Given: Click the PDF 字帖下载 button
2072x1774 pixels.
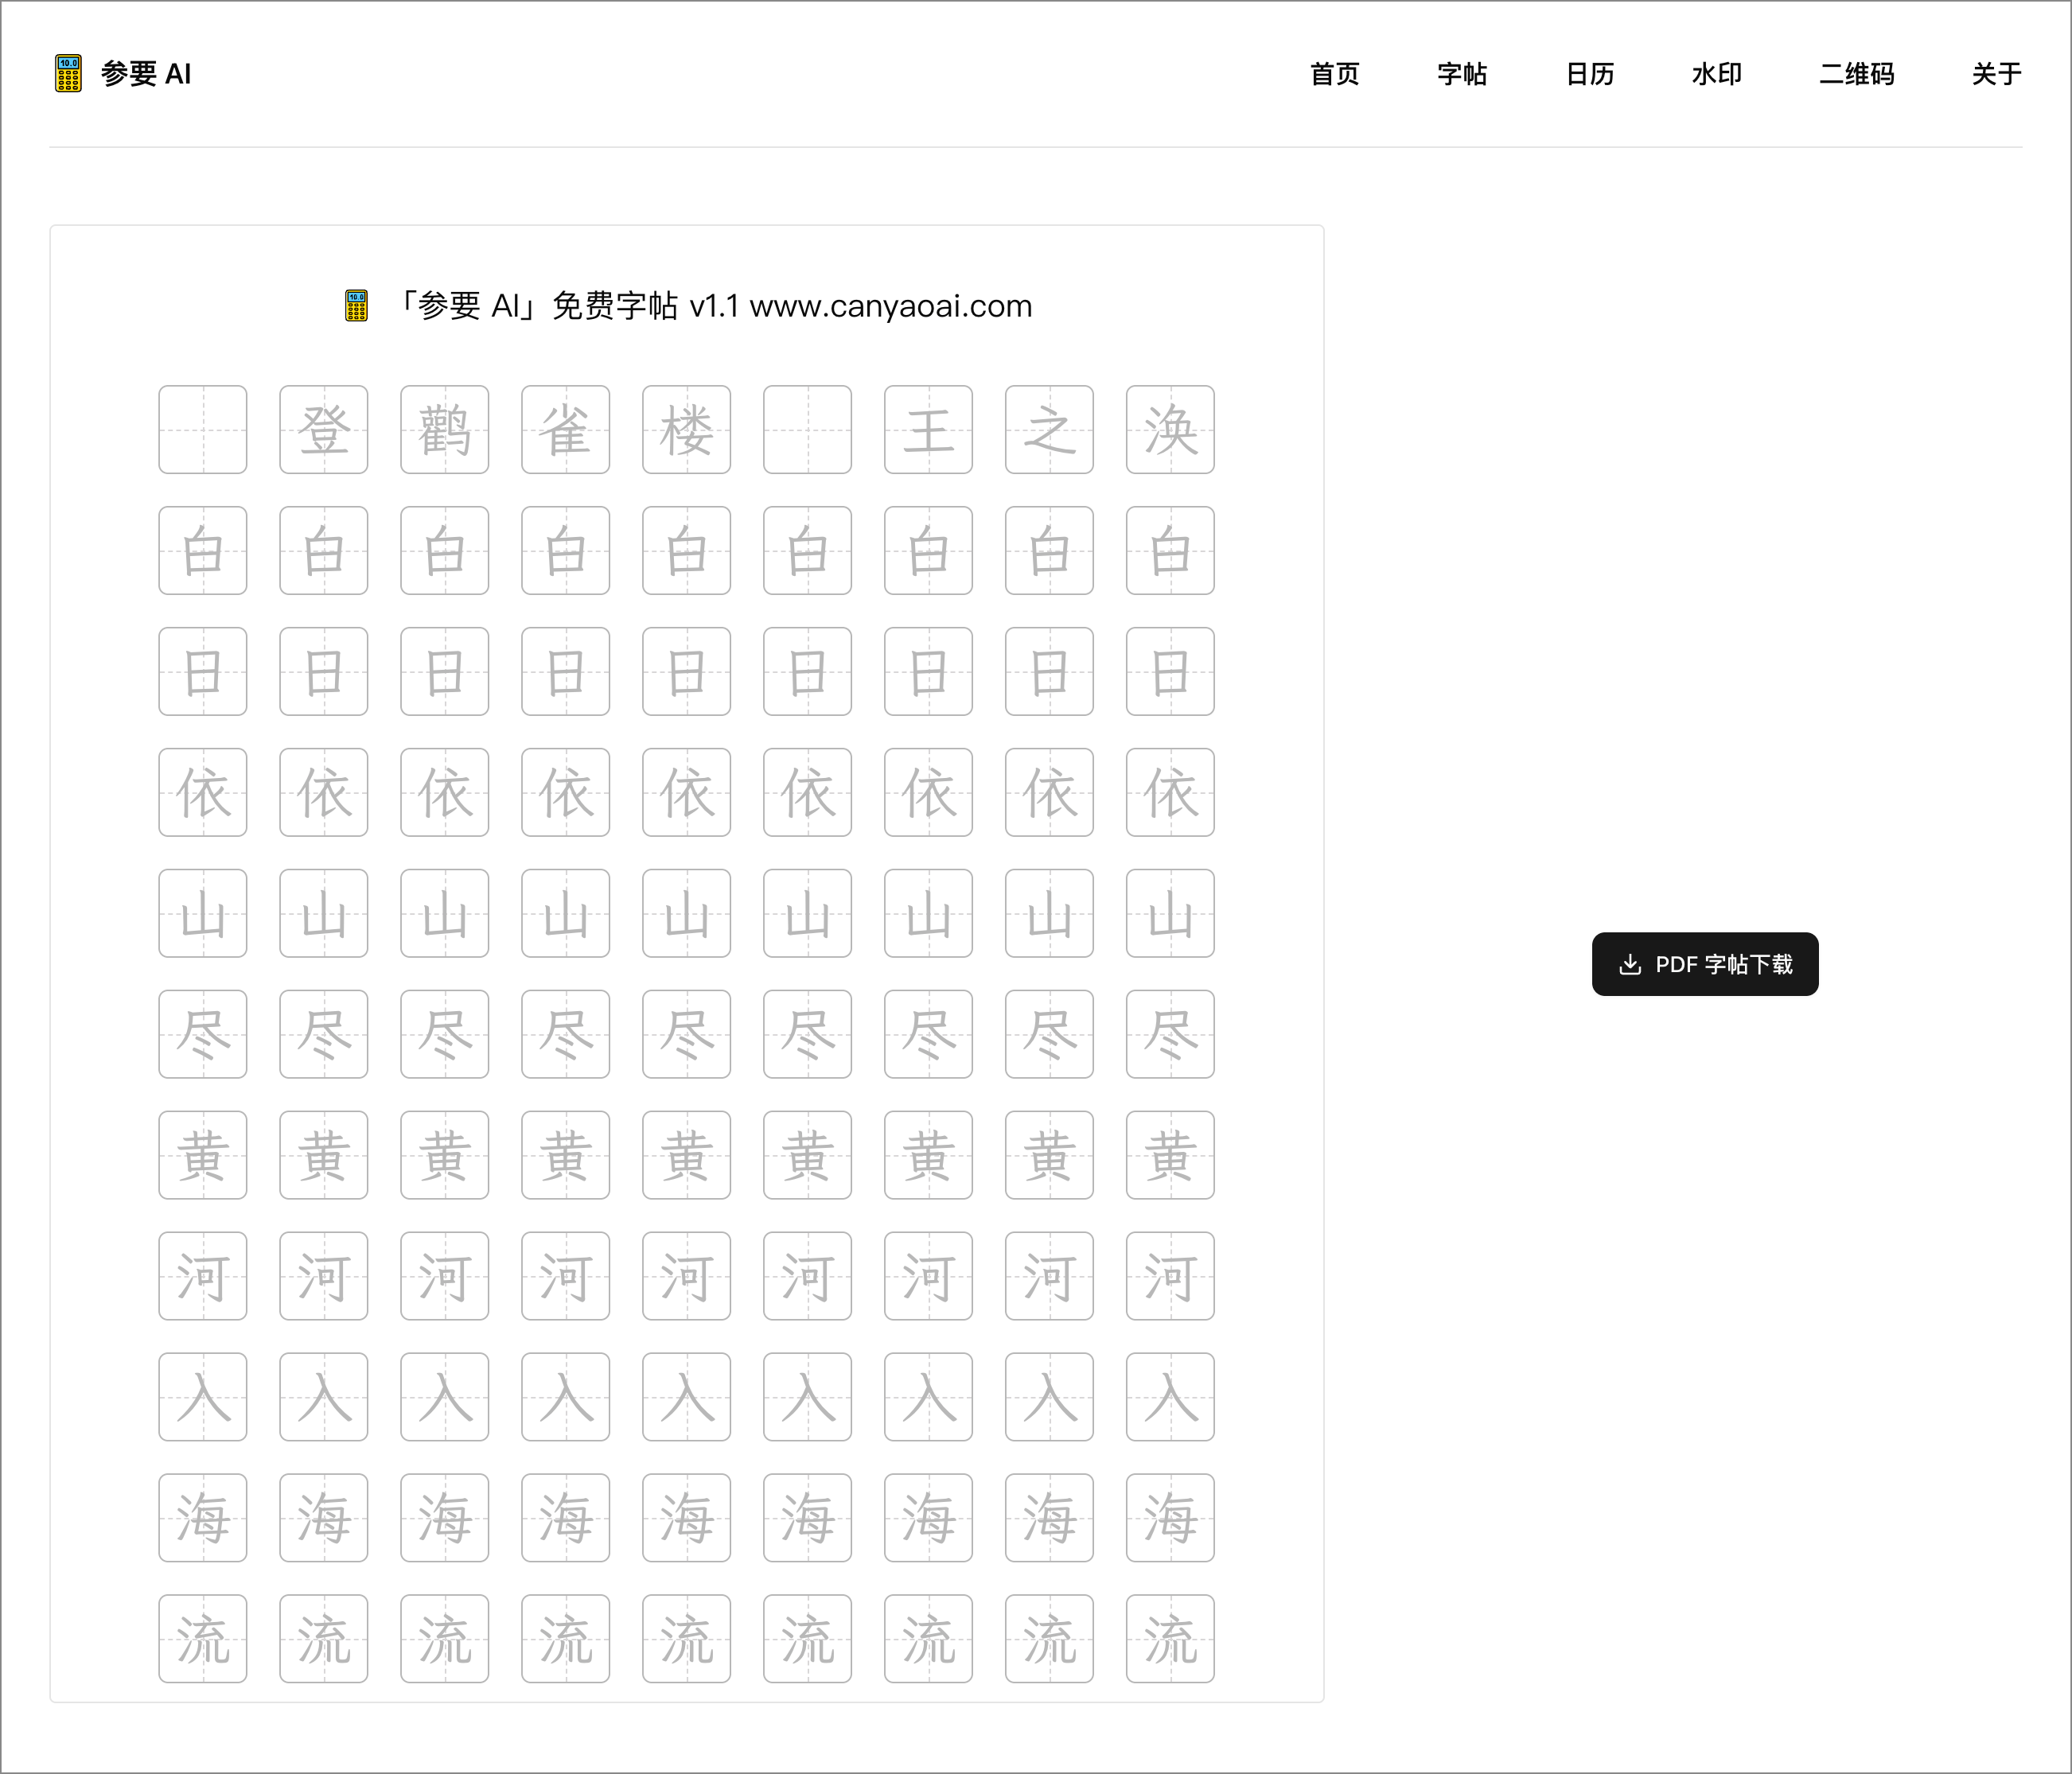Looking at the screenshot, I should [1705, 964].
